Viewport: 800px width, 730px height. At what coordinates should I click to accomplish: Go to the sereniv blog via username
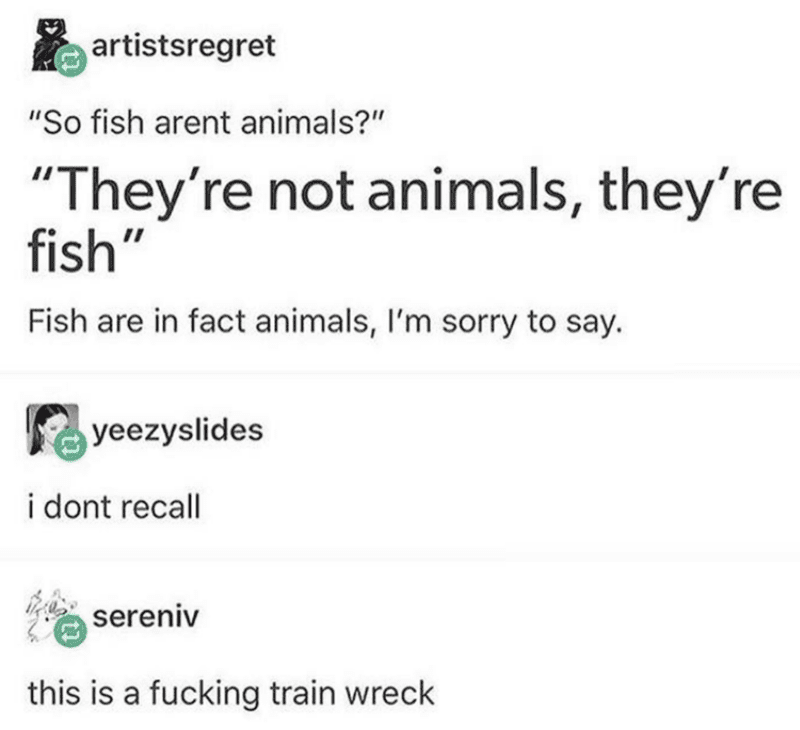pos(145,617)
